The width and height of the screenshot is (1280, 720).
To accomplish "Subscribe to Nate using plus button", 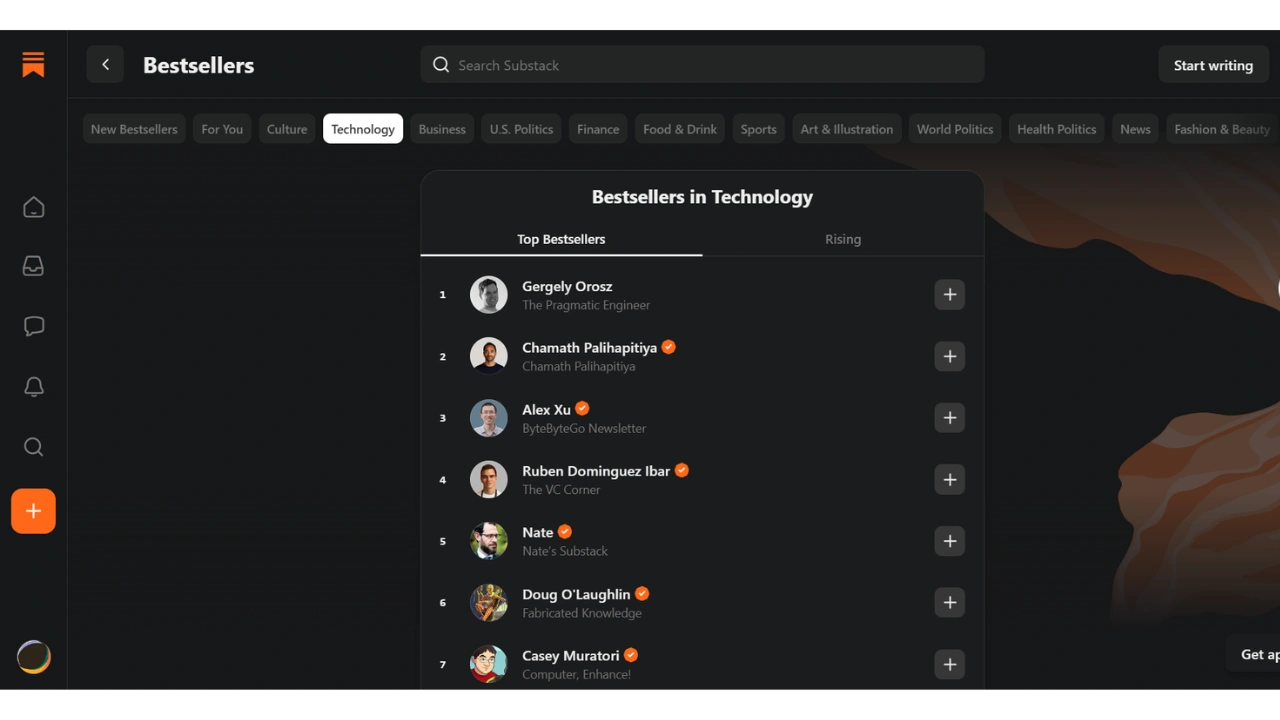I will click(950, 541).
